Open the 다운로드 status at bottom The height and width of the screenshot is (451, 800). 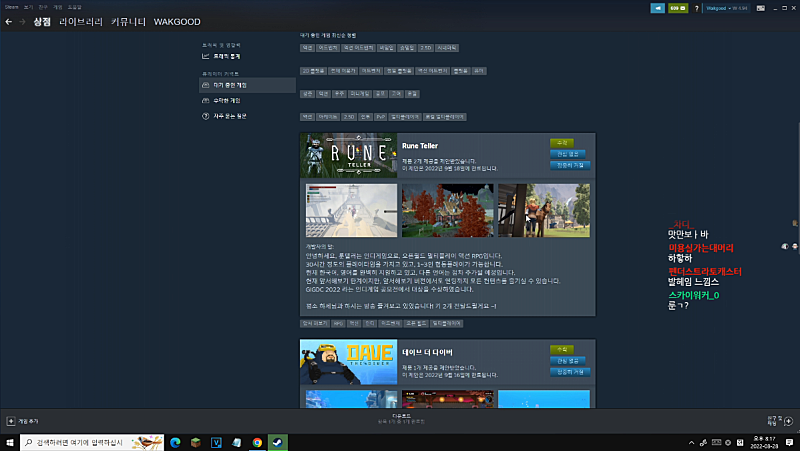coord(401,419)
